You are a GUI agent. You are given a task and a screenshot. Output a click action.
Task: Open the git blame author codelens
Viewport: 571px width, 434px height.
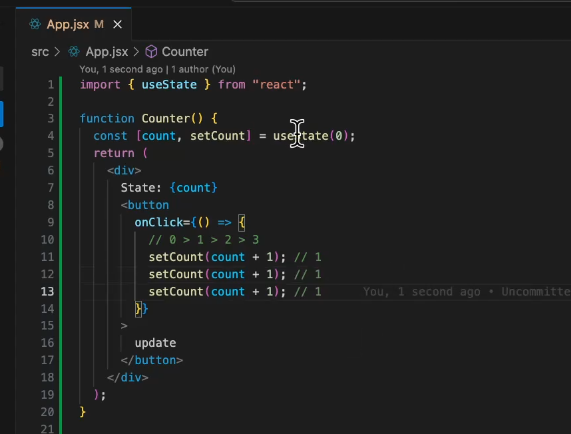click(x=157, y=69)
